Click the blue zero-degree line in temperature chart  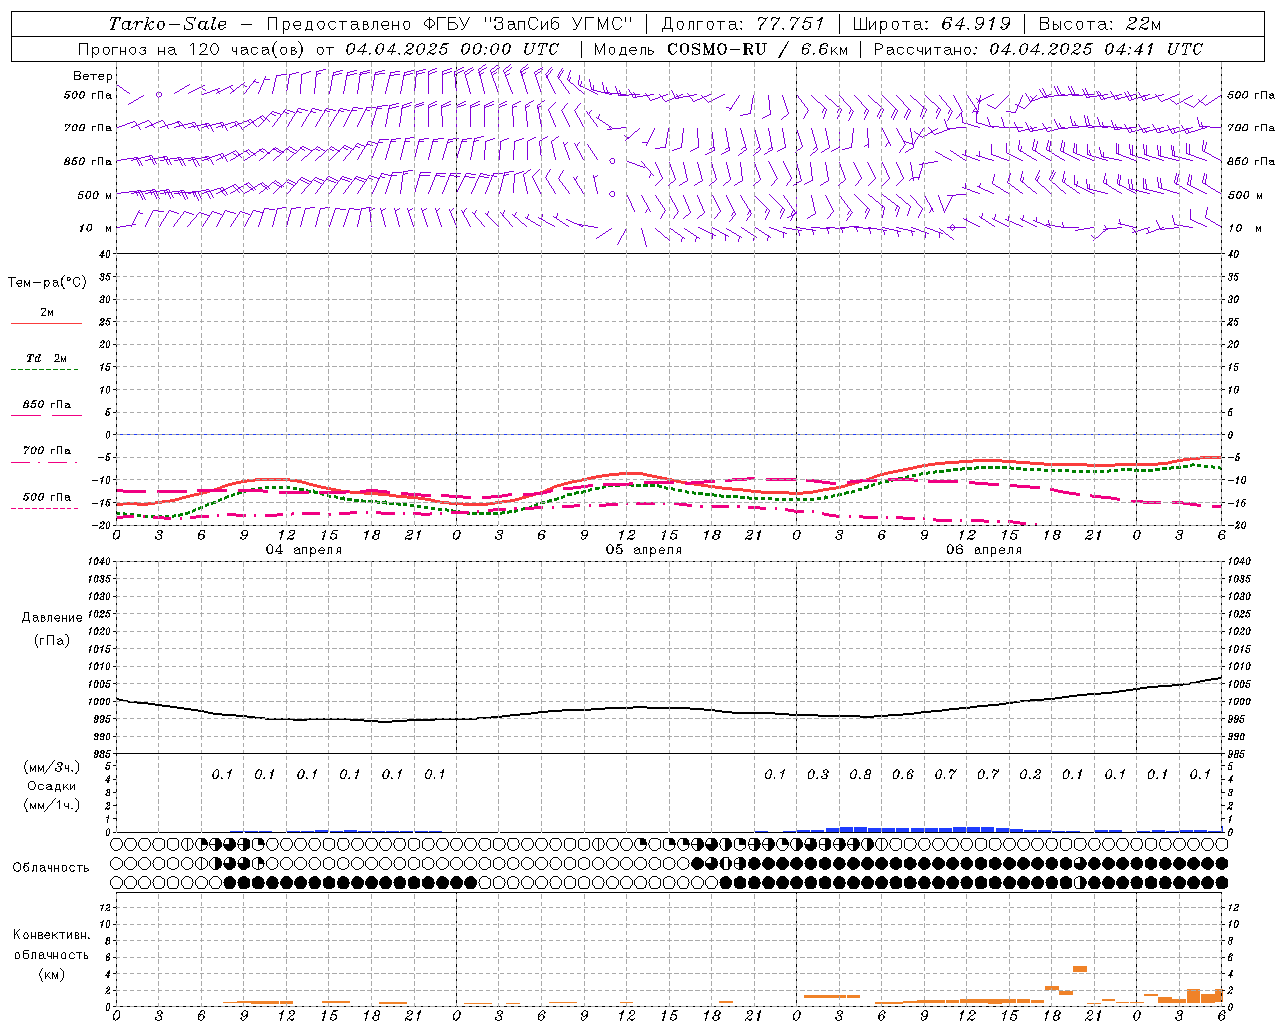[669, 434]
